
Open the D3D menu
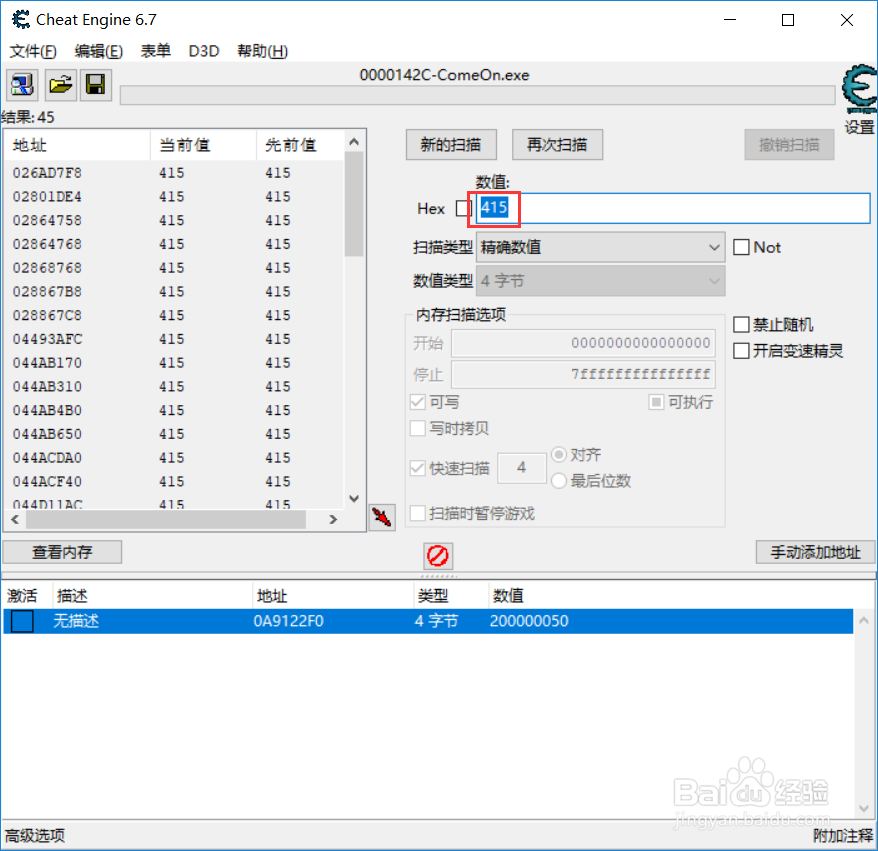pos(204,51)
